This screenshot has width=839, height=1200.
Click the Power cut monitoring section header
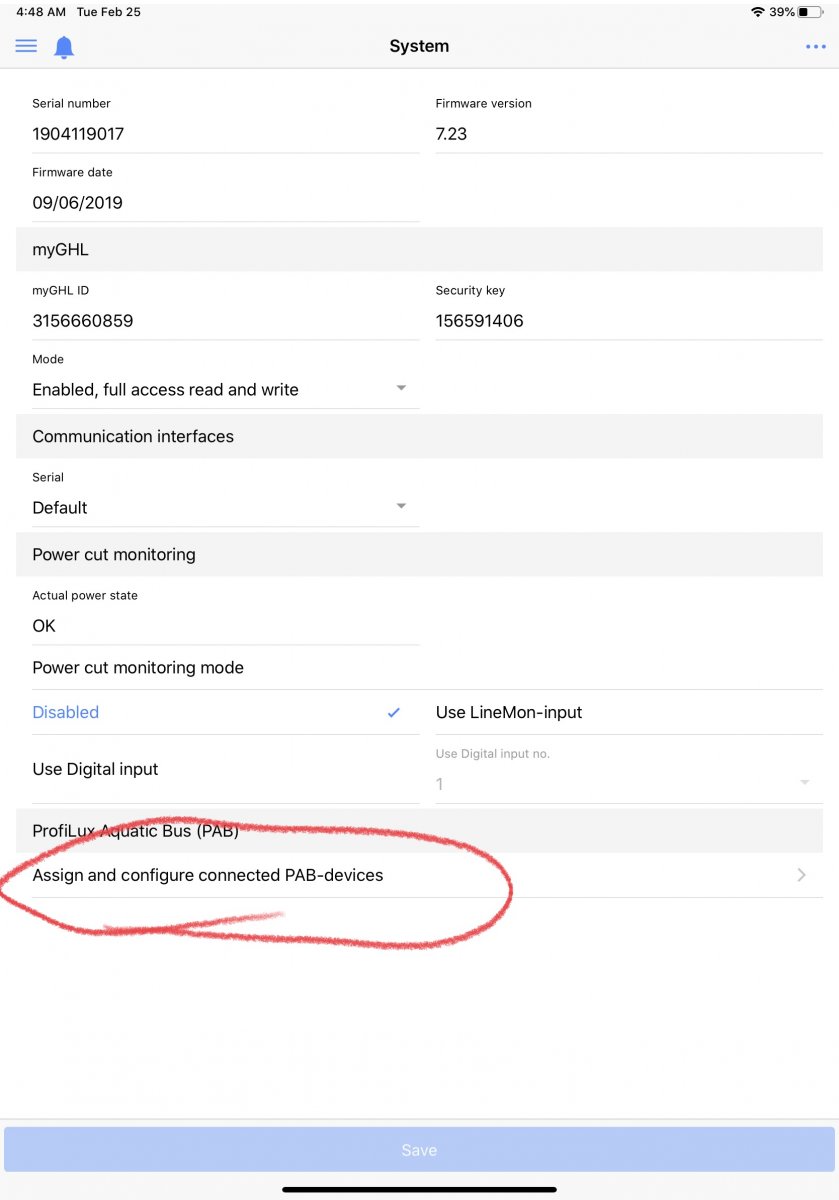[419, 554]
